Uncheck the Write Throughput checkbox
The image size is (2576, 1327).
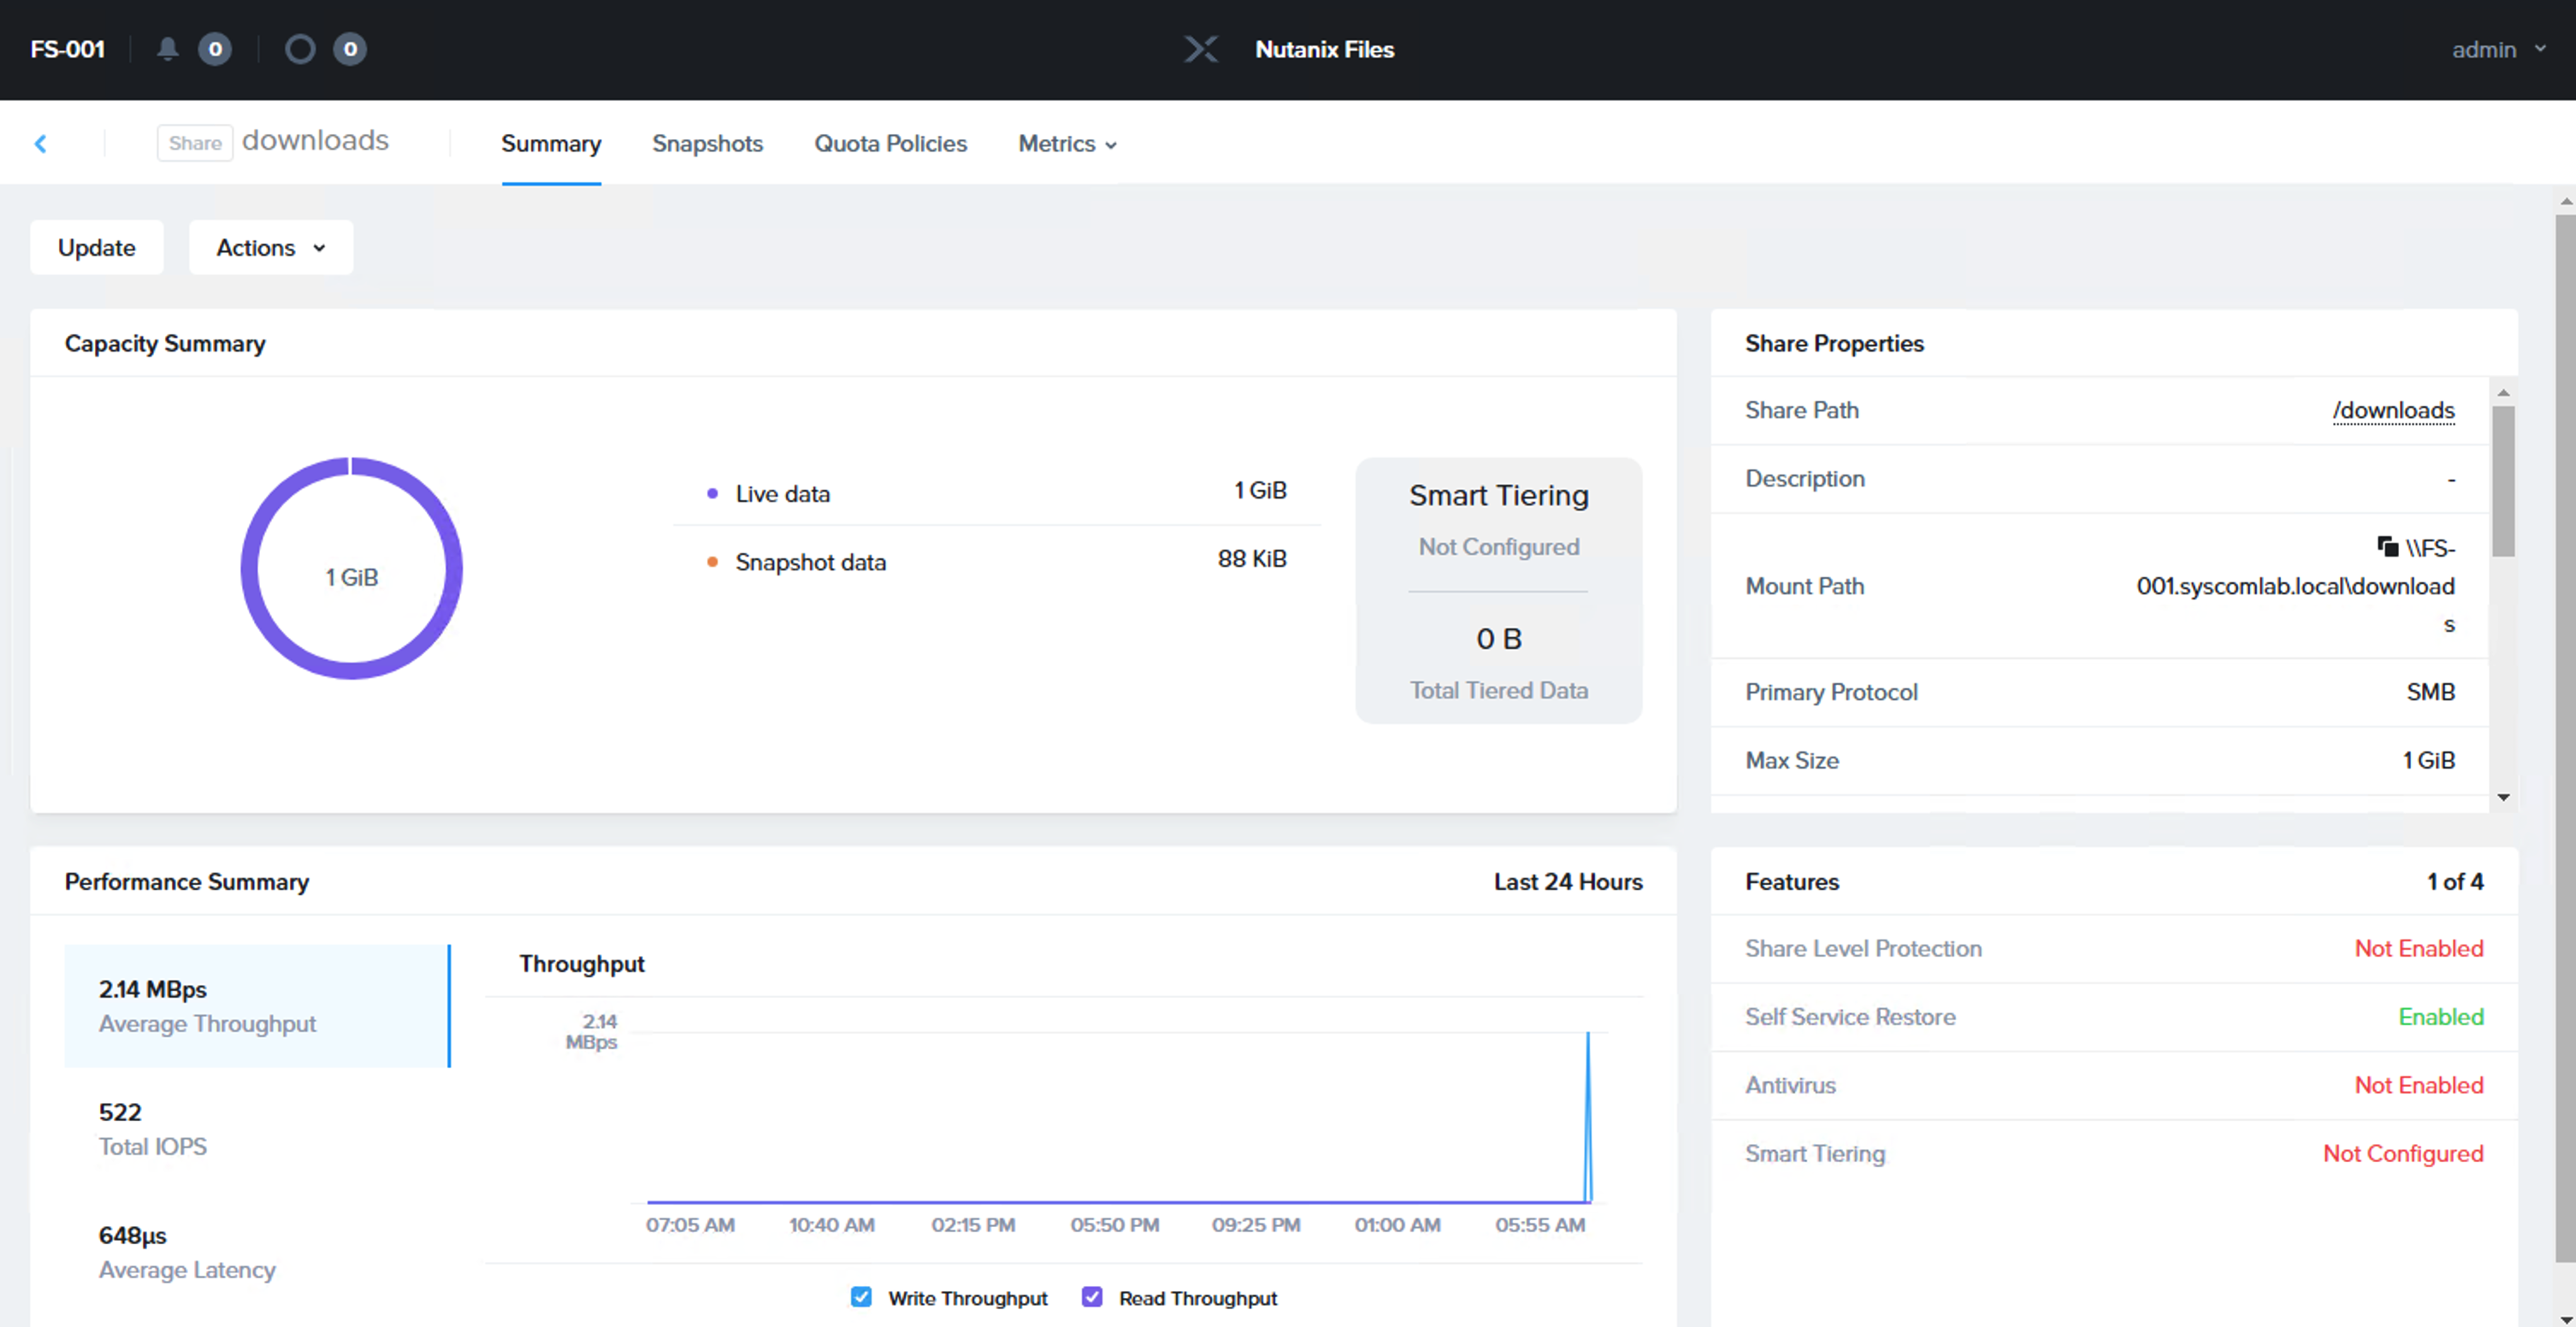(x=861, y=1297)
